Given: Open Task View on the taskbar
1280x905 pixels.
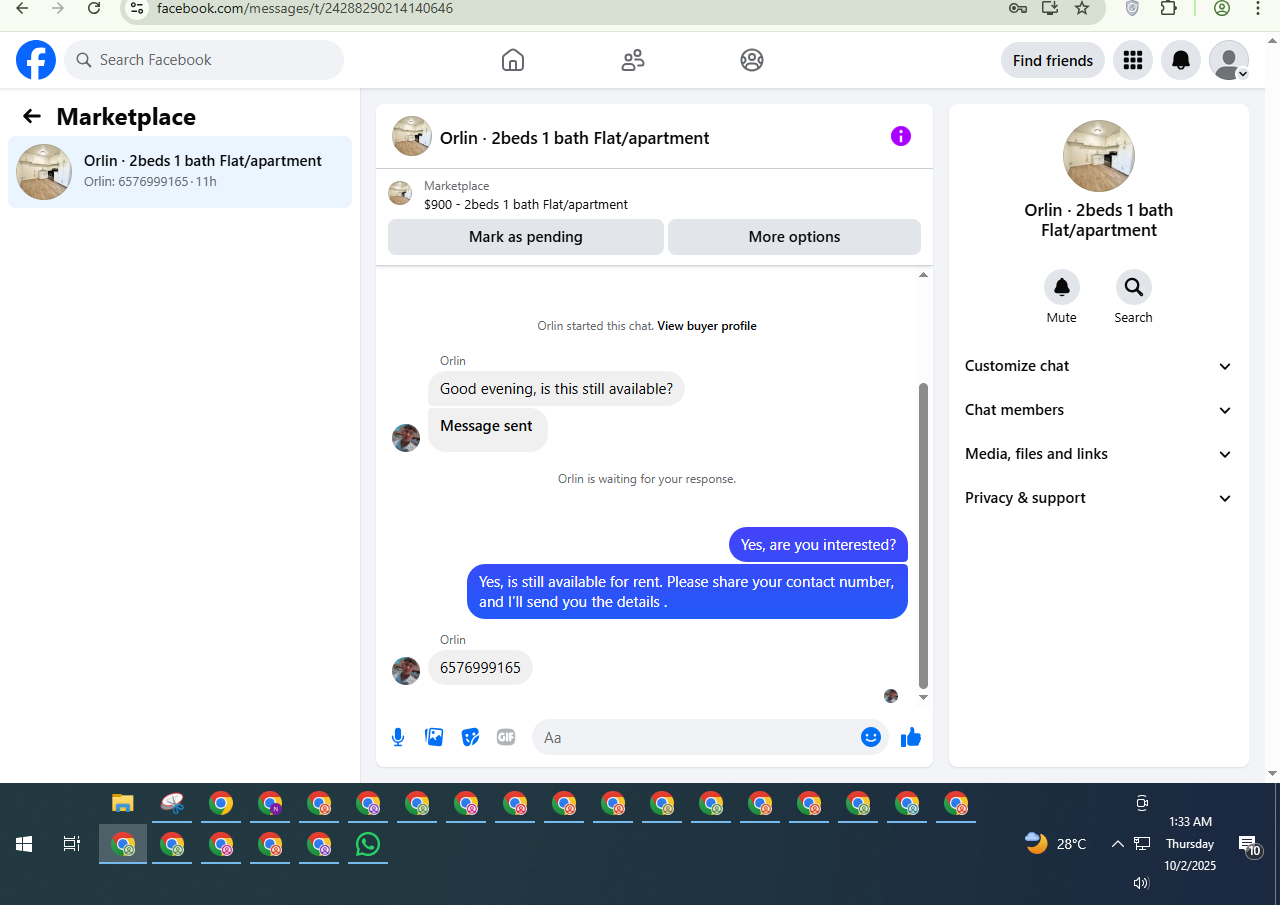Looking at the screenshot, I should 72,844.
